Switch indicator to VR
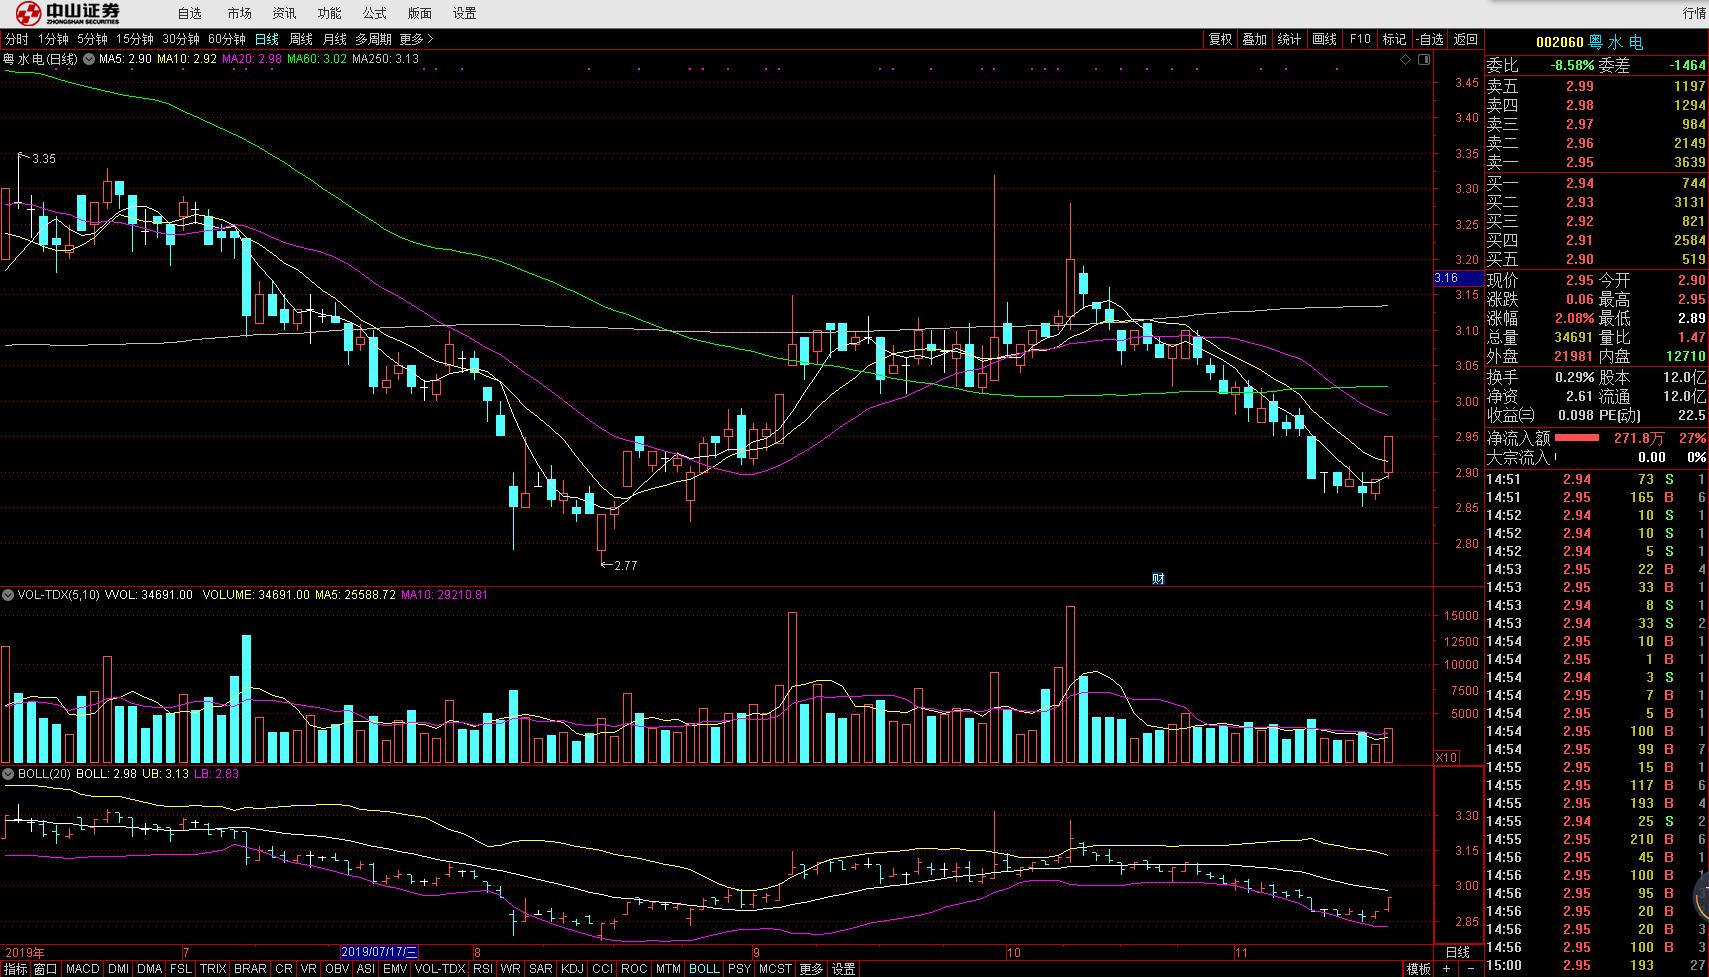Screen dimensions: 1709x977 click(x=309, y=969)
